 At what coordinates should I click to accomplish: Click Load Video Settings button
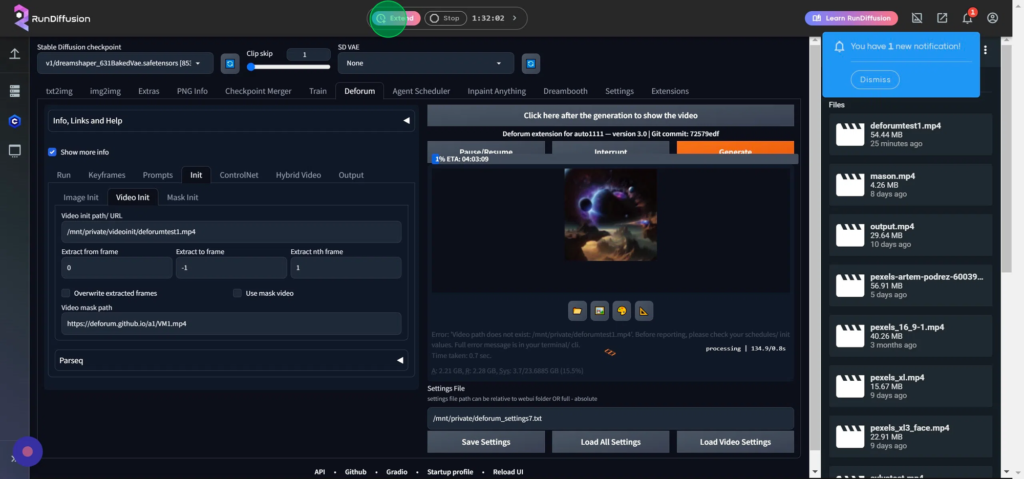pos(735,442)
